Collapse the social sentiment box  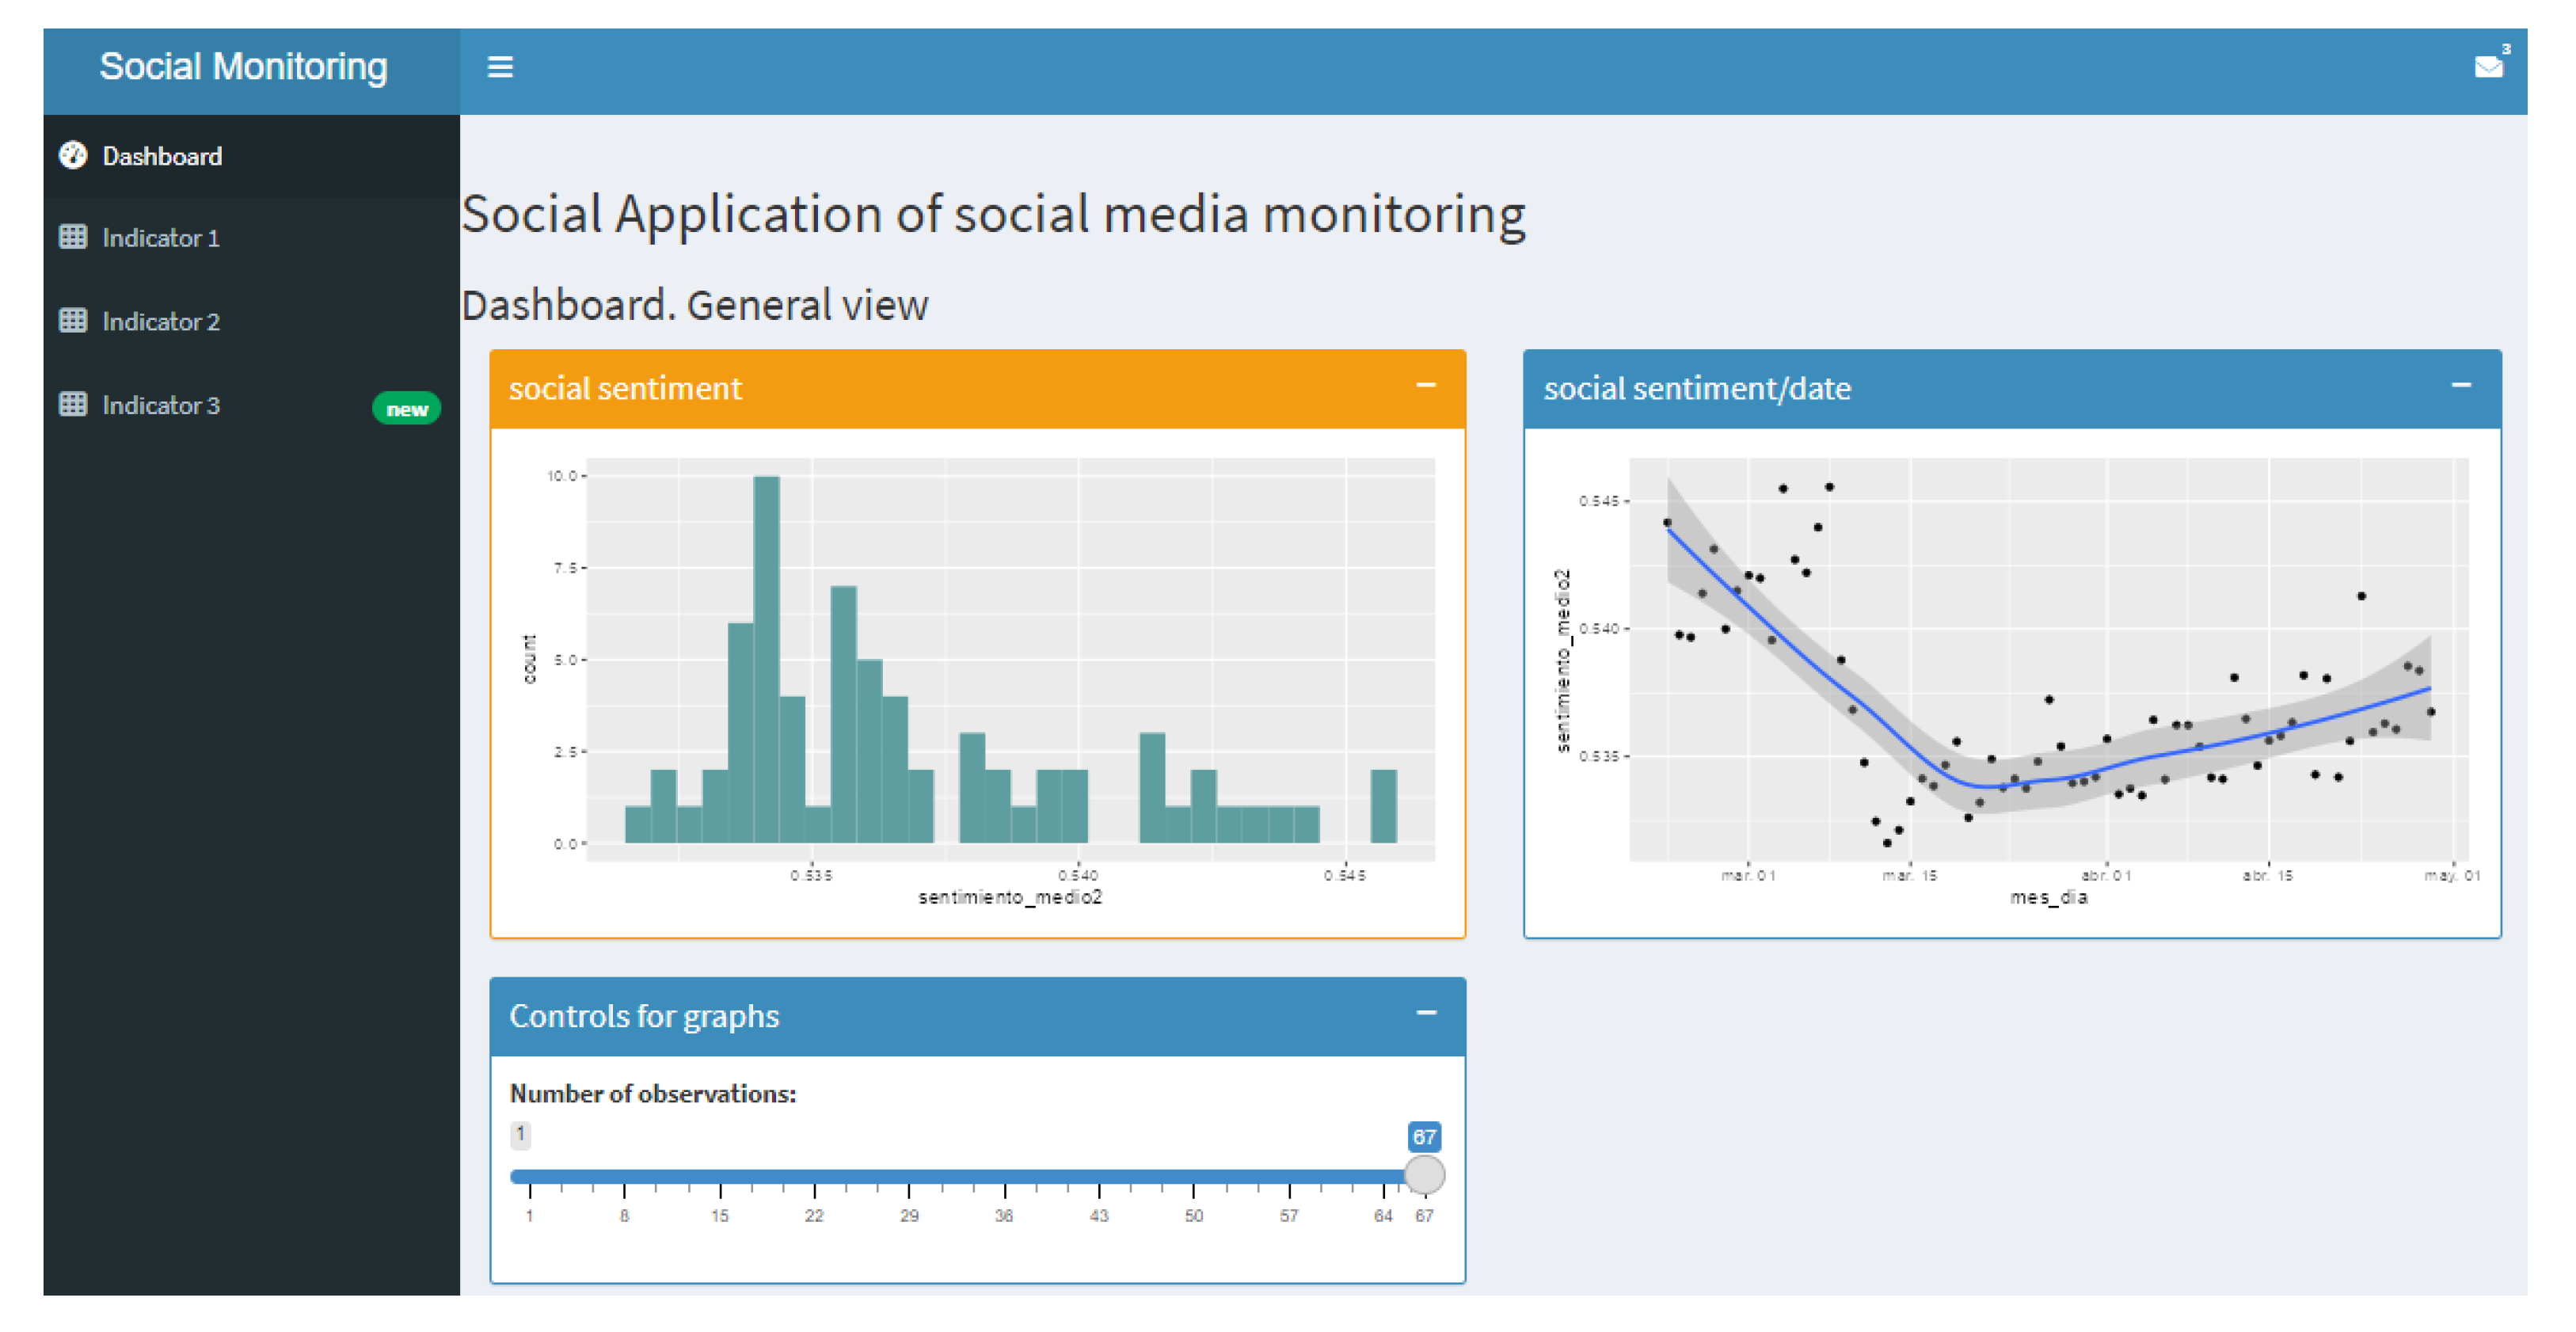1425,386
